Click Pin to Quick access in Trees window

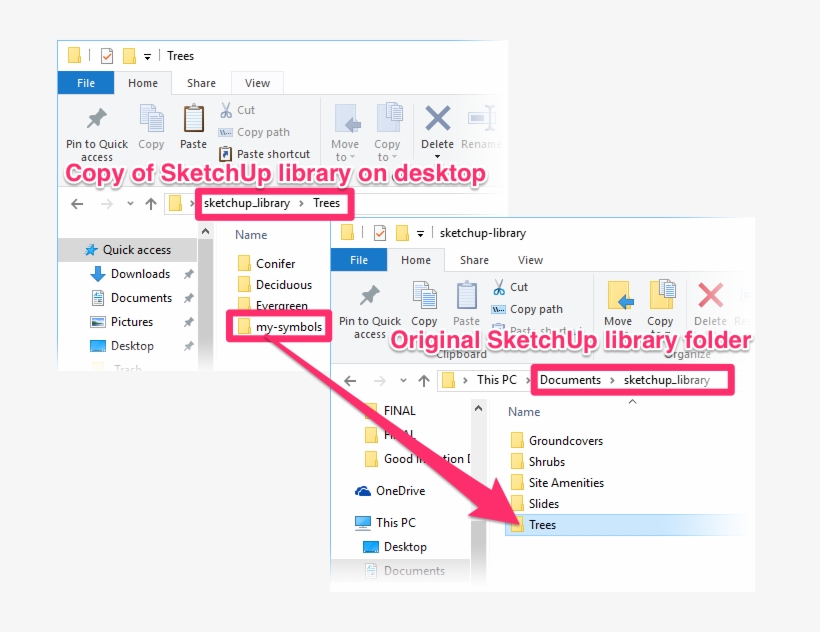pyautogui.click(x=97, y=134)
